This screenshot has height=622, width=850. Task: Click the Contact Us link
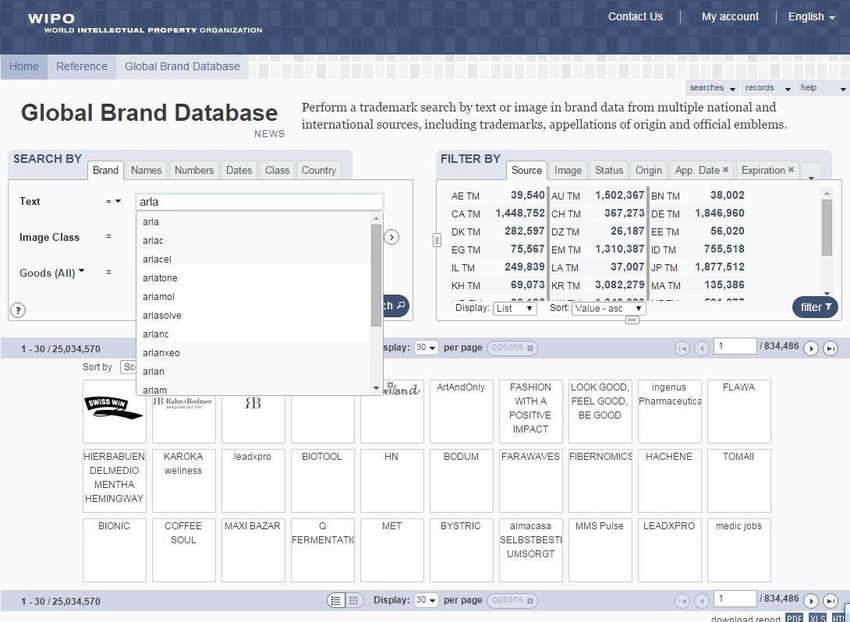click(635, 17)
